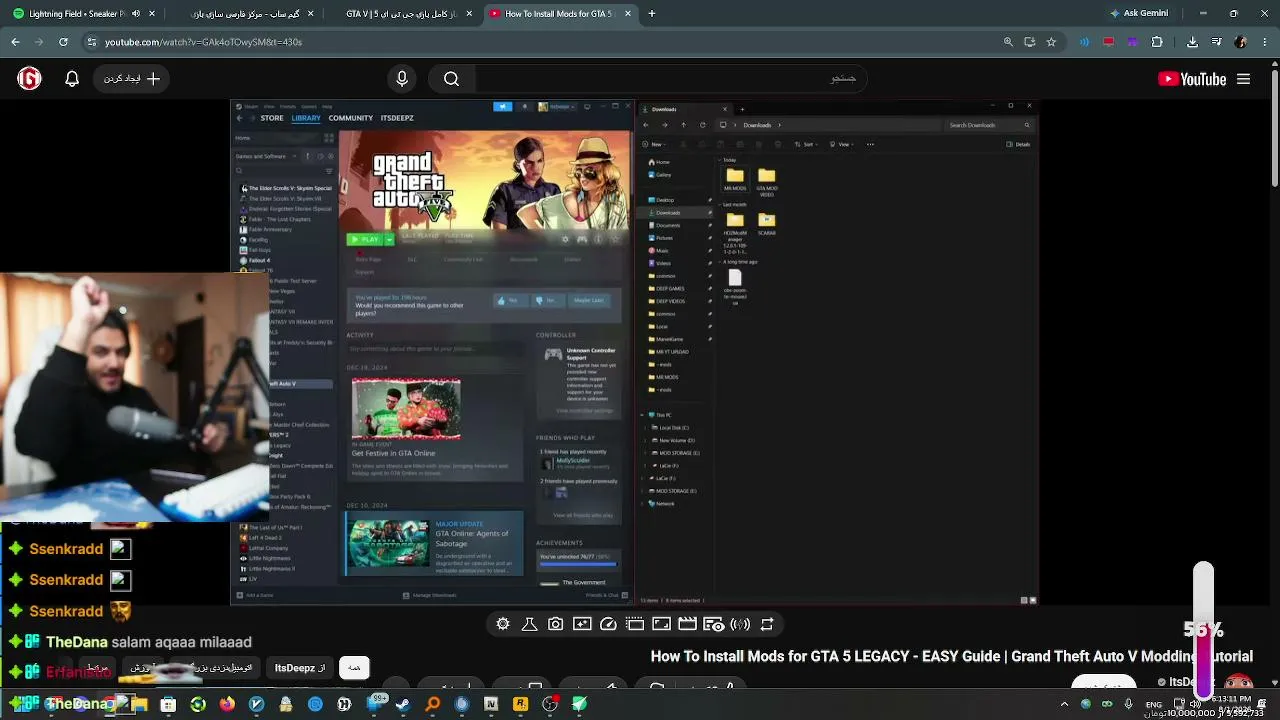Screen dimensions: 1280x720
Task: Open Games and Software filter dropdown
Action: point(265,156)
